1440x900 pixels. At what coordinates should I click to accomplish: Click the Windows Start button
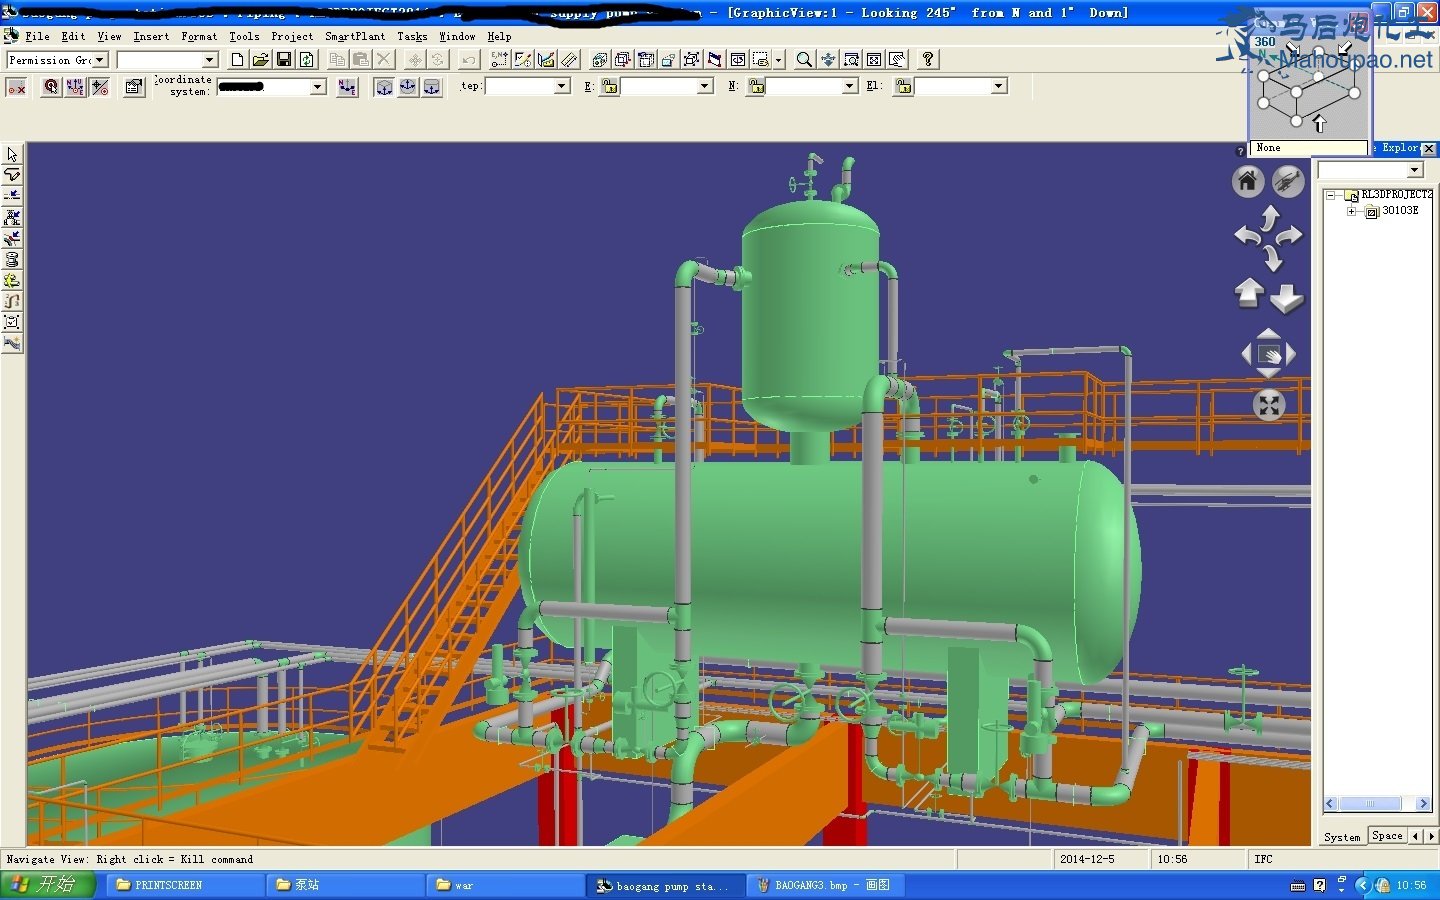(x=47, y=885)
